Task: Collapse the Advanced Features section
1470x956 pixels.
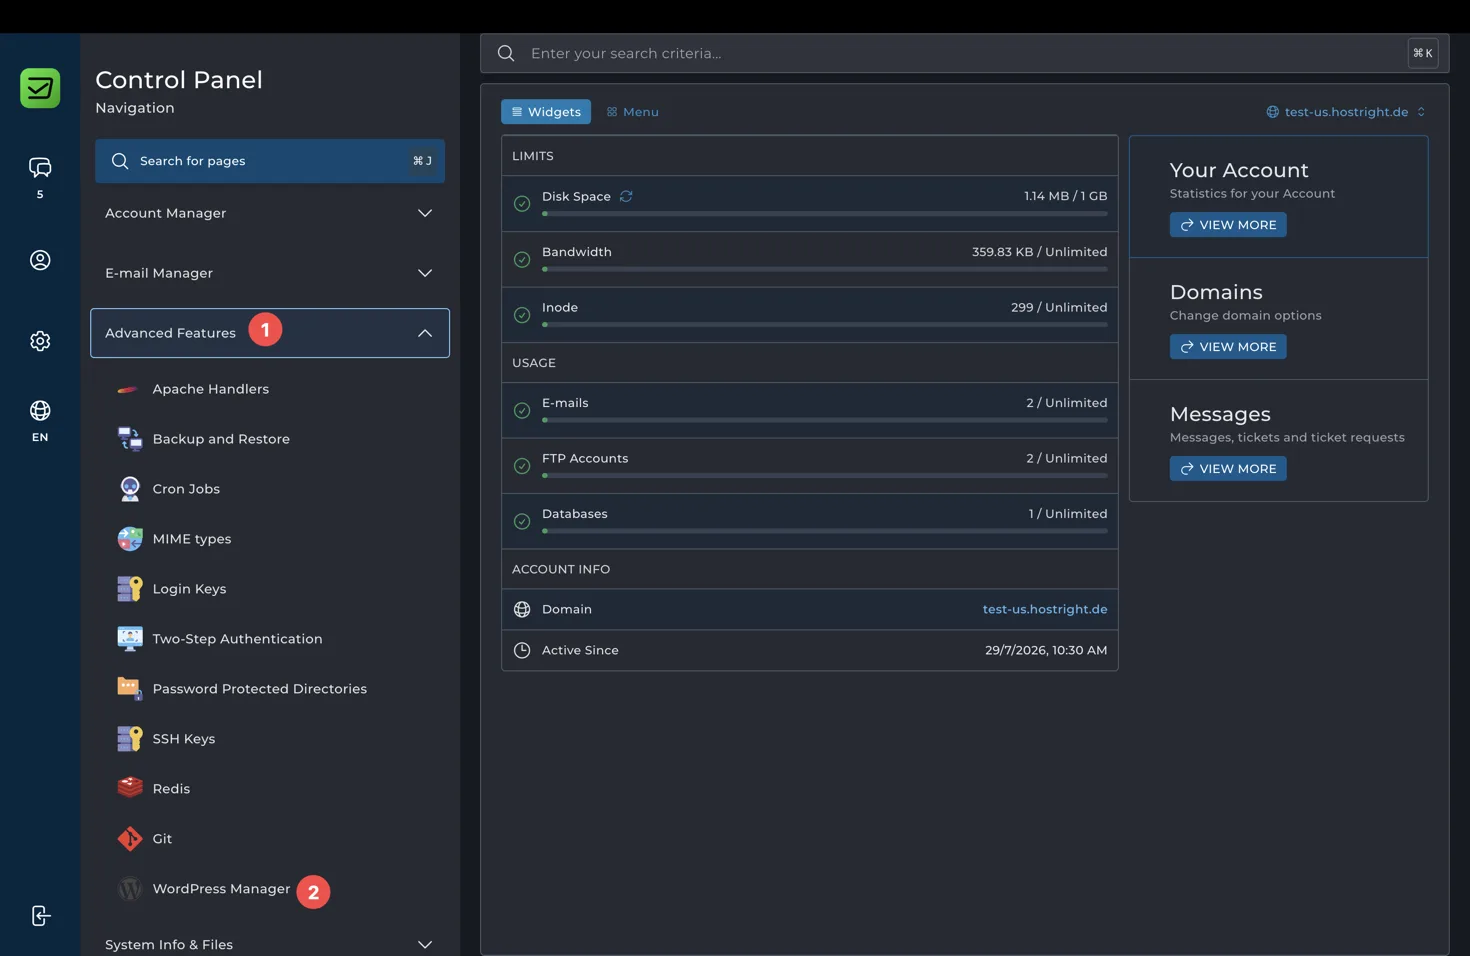Action: tap(270, 333)
